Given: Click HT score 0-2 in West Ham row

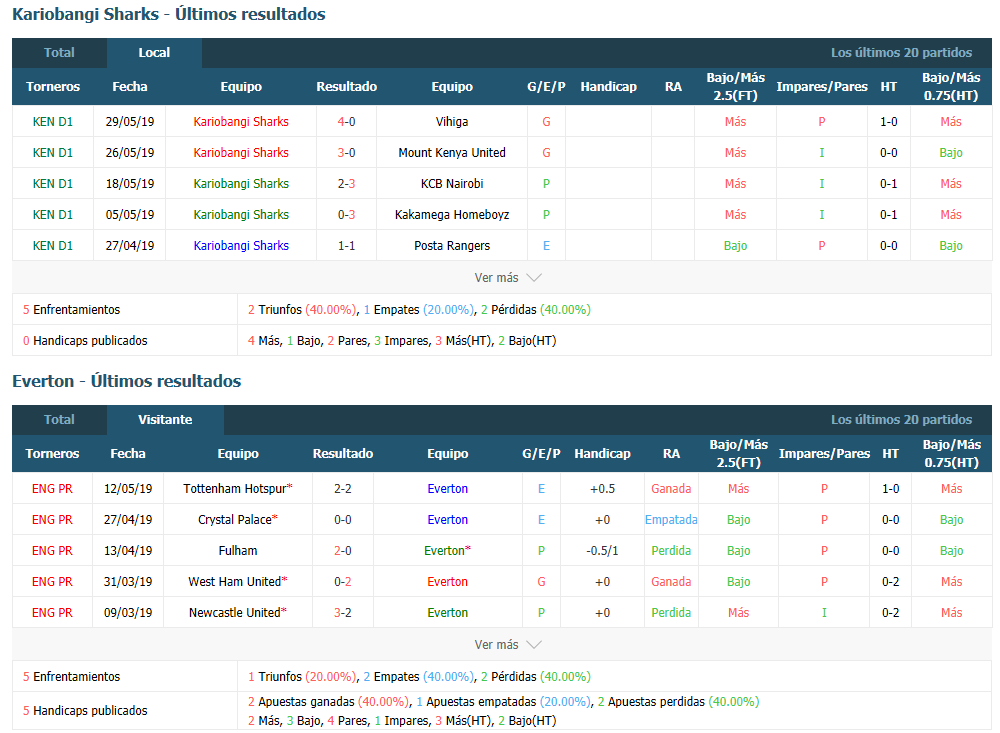Looking at the screenshot, I should (x=890, y=582).
